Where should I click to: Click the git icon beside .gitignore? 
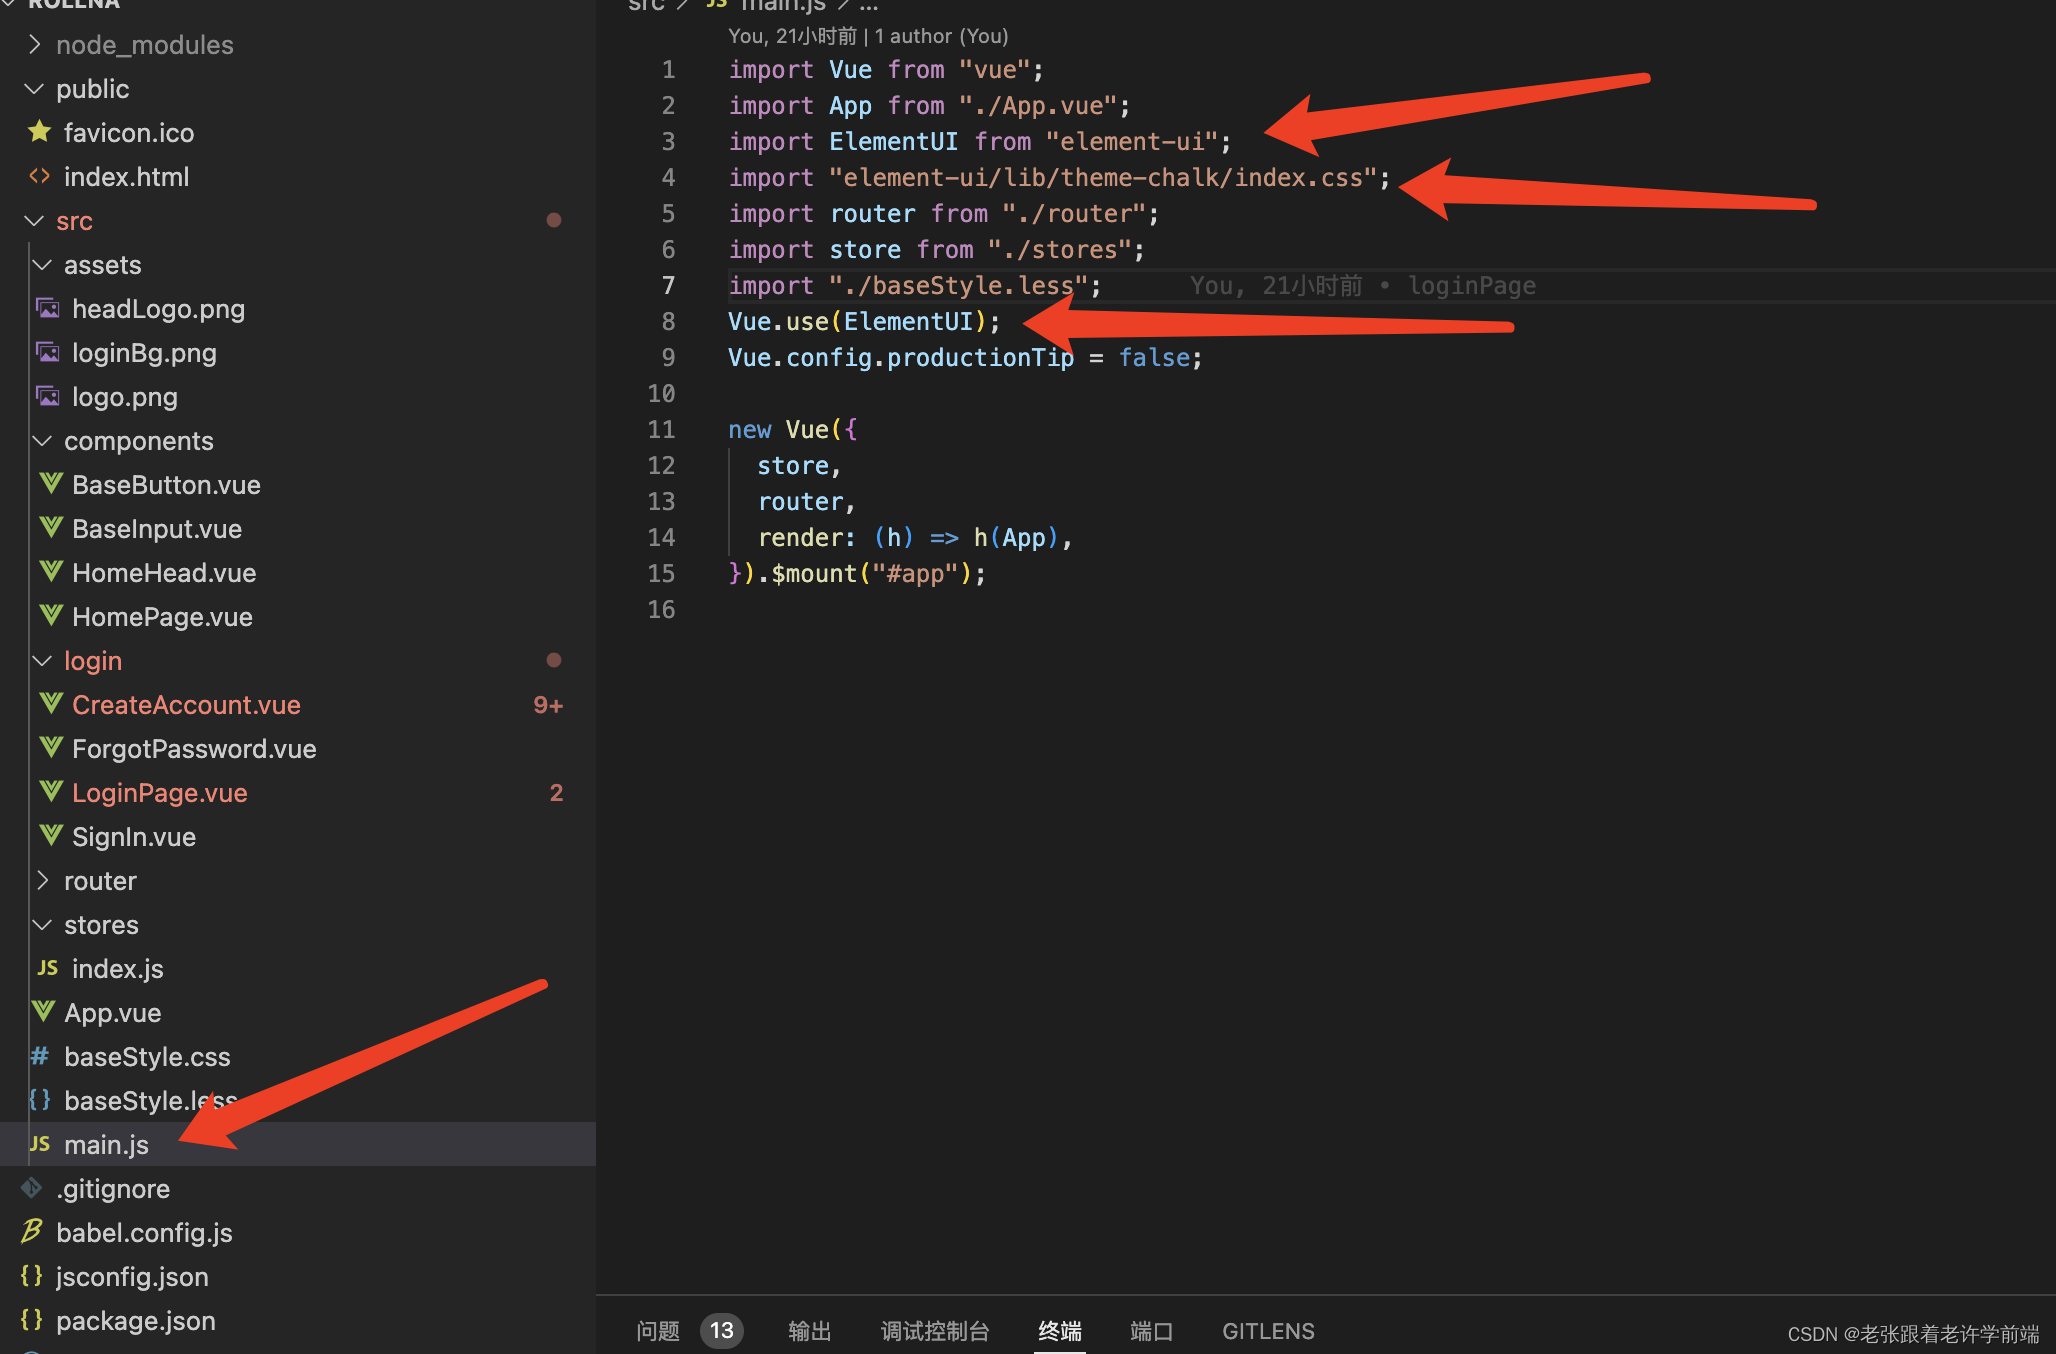tap(32, 1188)
